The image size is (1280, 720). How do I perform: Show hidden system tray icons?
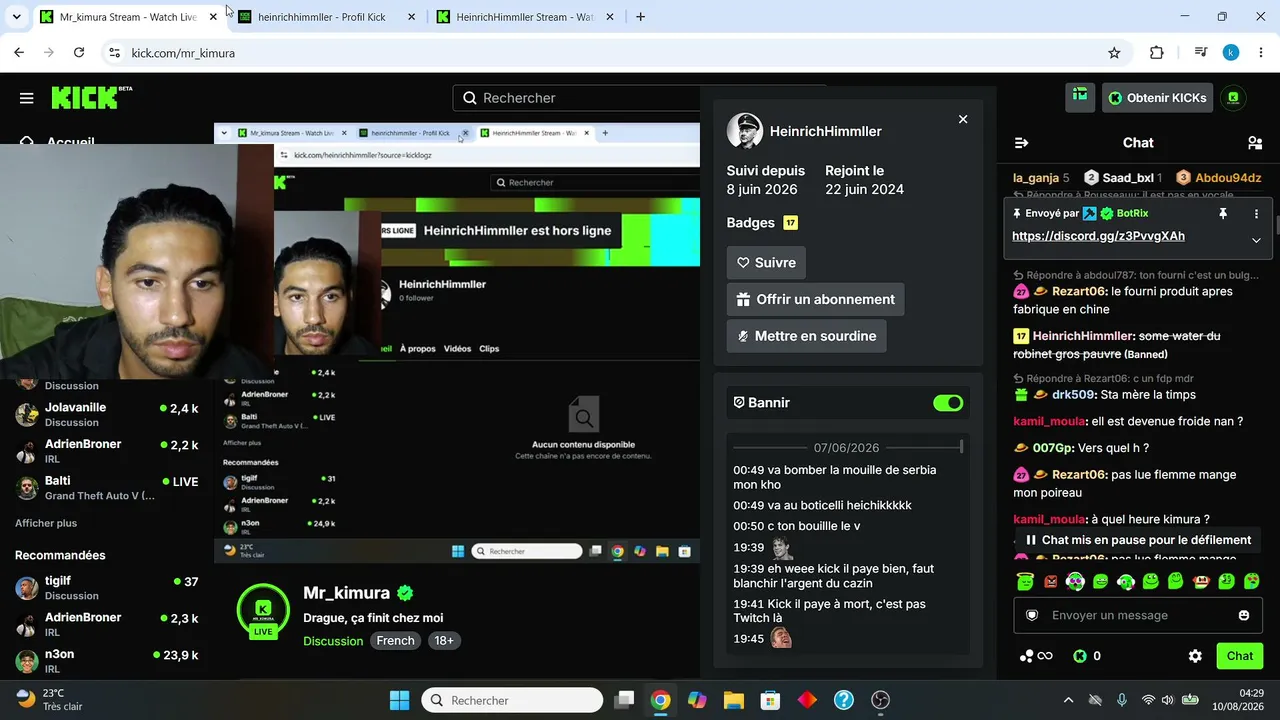click(x=1068, y=700)
